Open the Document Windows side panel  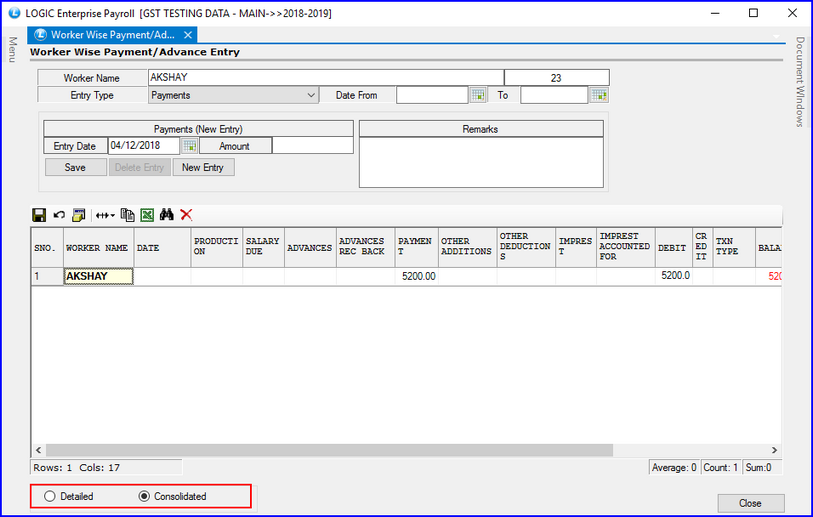click(x=800, y=82)
